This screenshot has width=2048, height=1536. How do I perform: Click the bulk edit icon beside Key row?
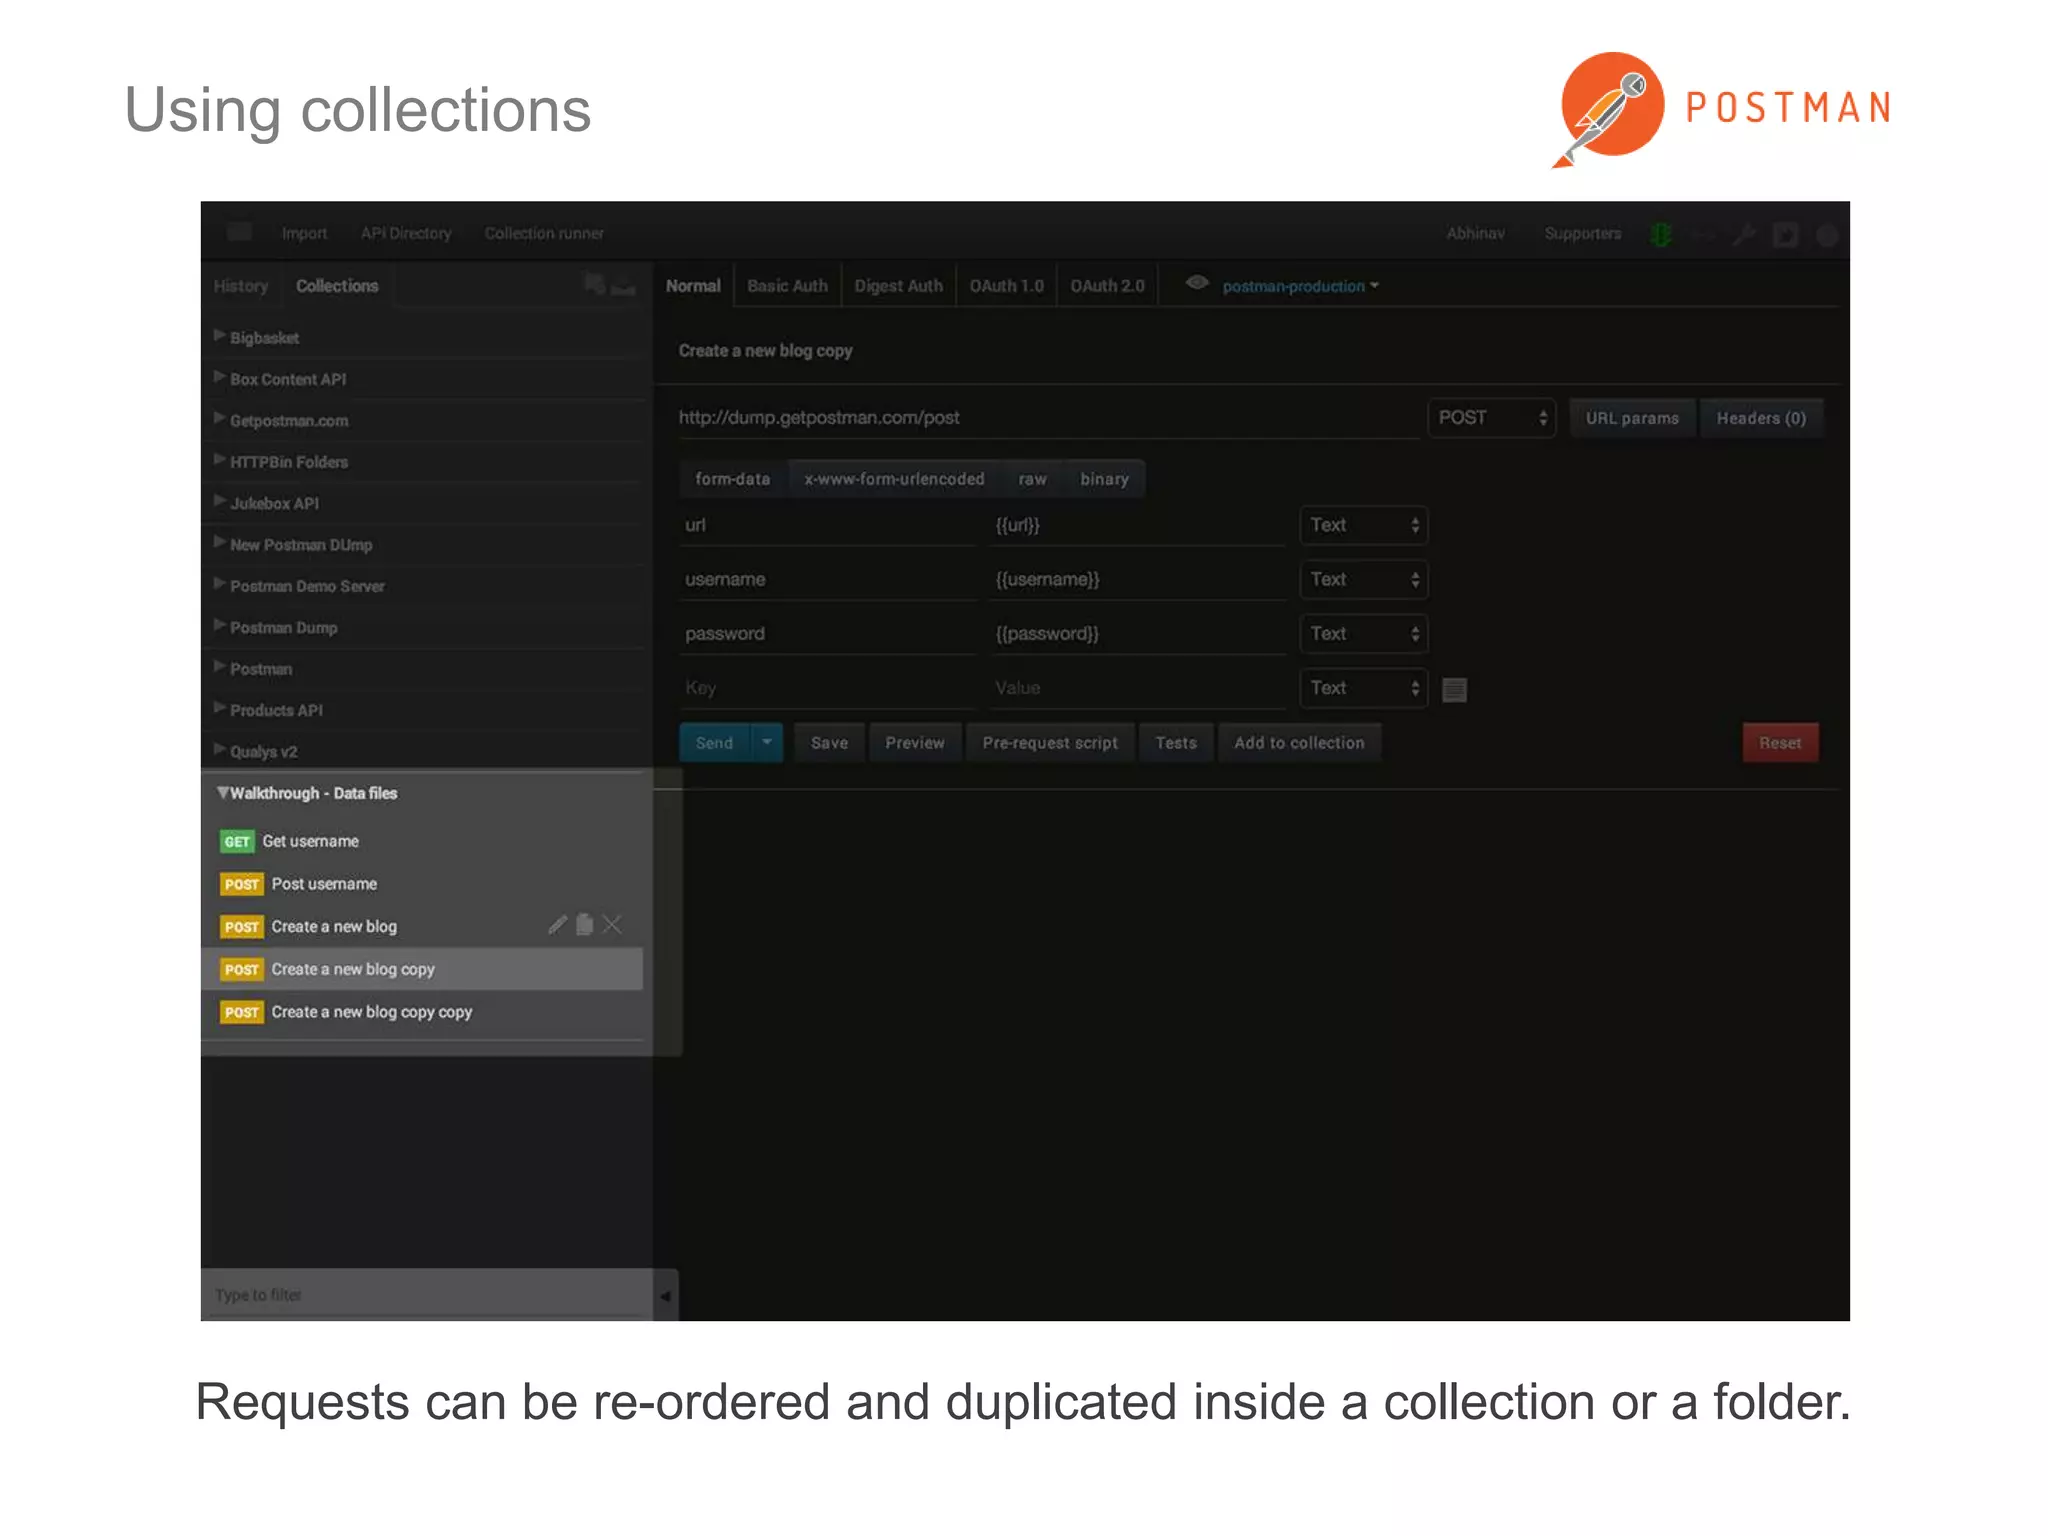1454,689
